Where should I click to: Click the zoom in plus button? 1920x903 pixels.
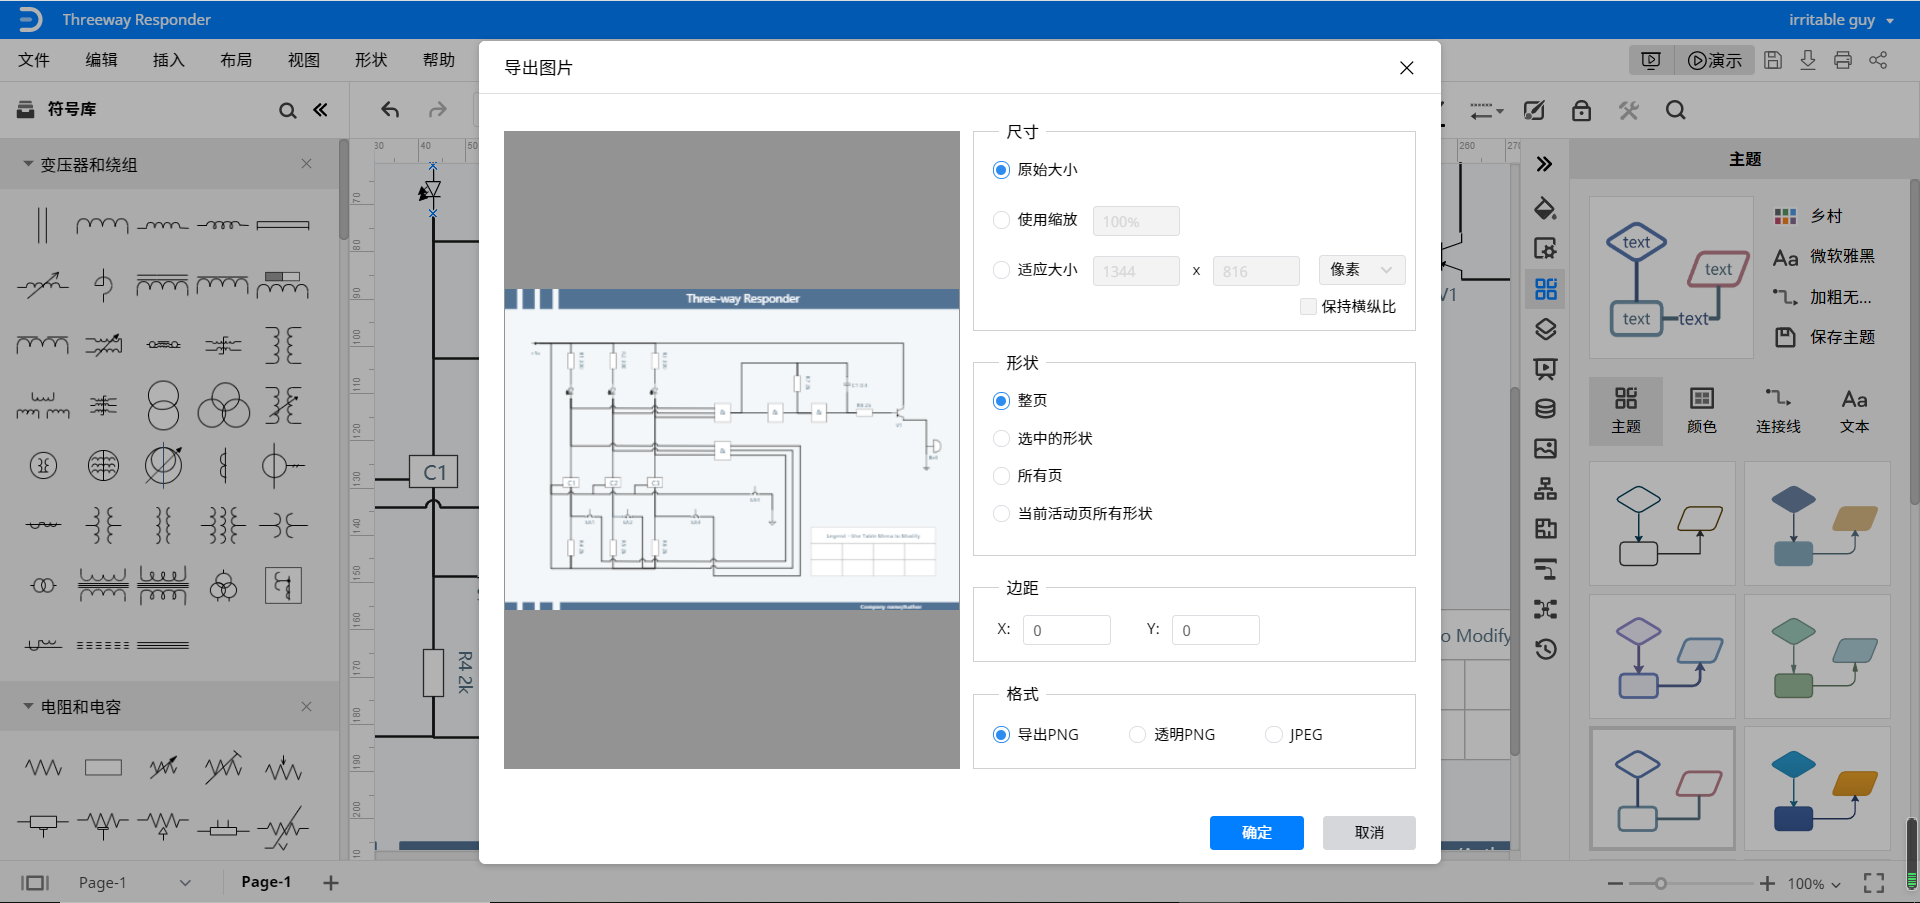click(x=1767, y=884)
